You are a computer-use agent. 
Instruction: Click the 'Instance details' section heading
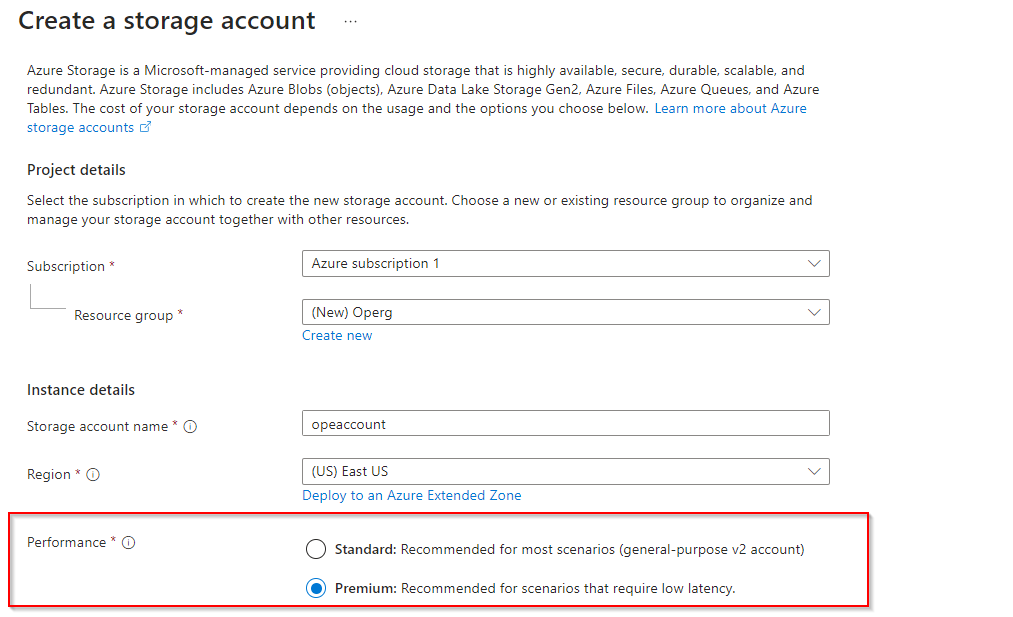pyautogui.click(x=81, y=390)
